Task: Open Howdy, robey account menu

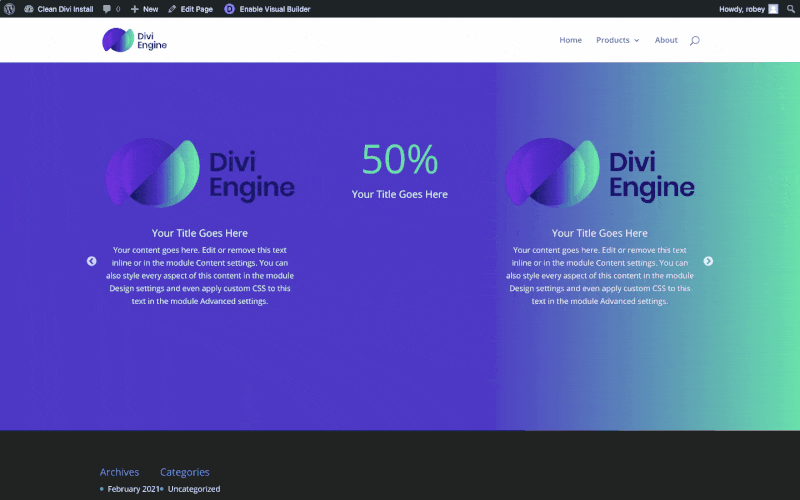Action: pos(748,9)
